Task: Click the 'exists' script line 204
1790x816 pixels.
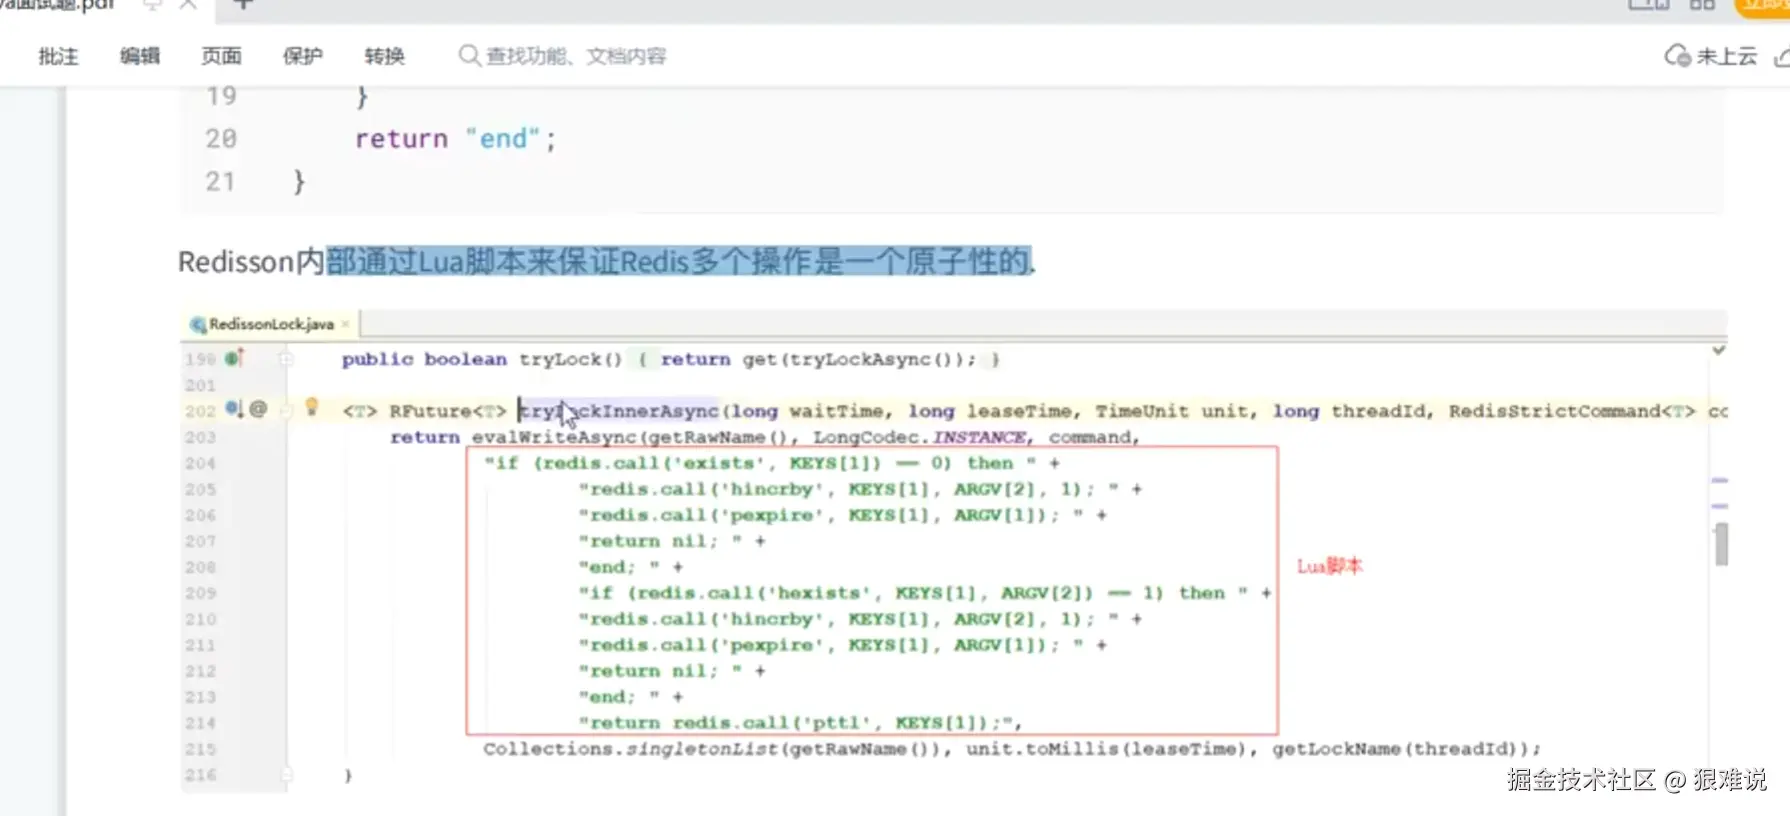Action: 771,463
